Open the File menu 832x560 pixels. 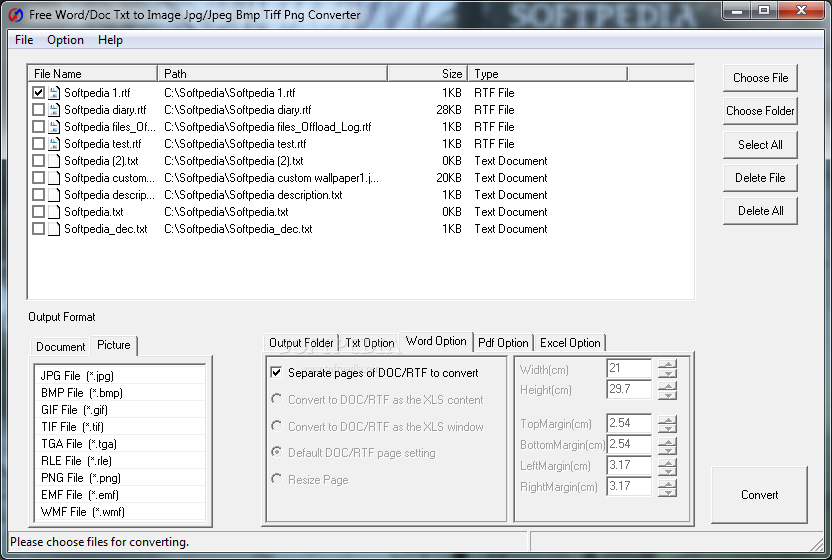(24, 40)
